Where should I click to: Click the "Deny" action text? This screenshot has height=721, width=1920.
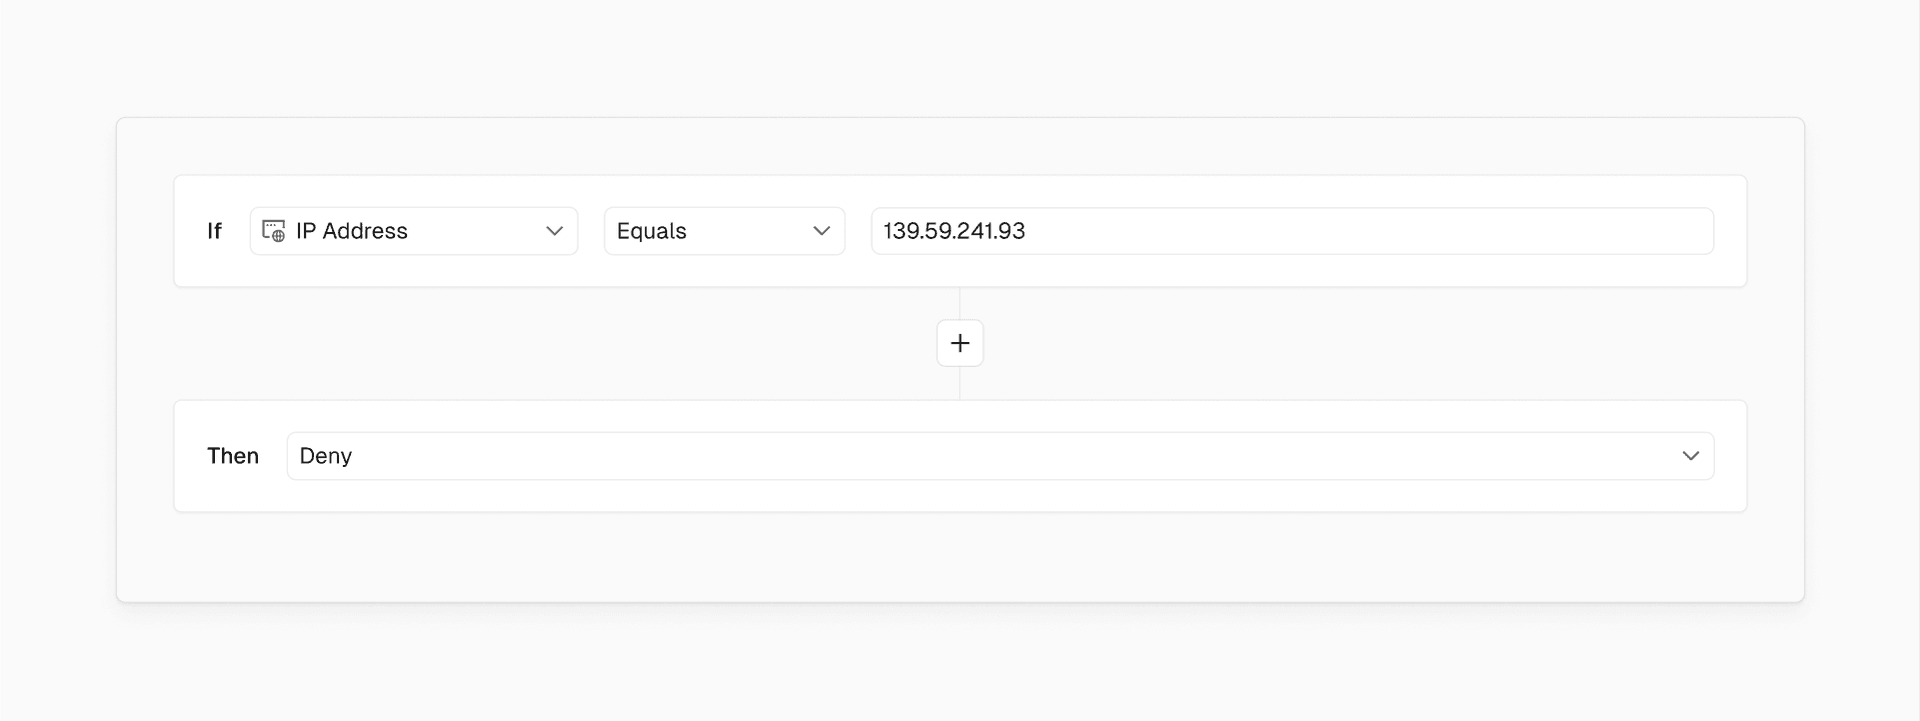tap(326, 456)
